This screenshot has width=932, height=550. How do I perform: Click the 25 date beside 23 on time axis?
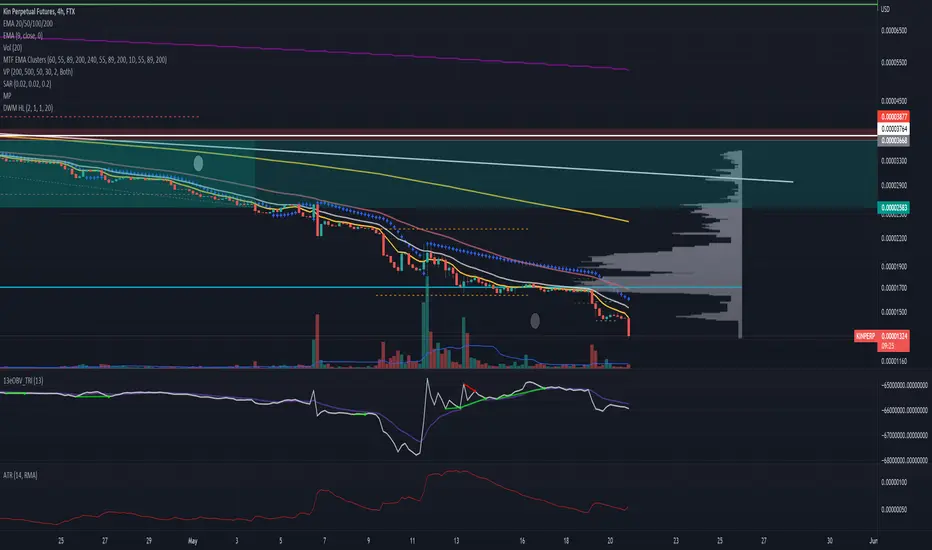pyautogui.click(x=720, y=541)
